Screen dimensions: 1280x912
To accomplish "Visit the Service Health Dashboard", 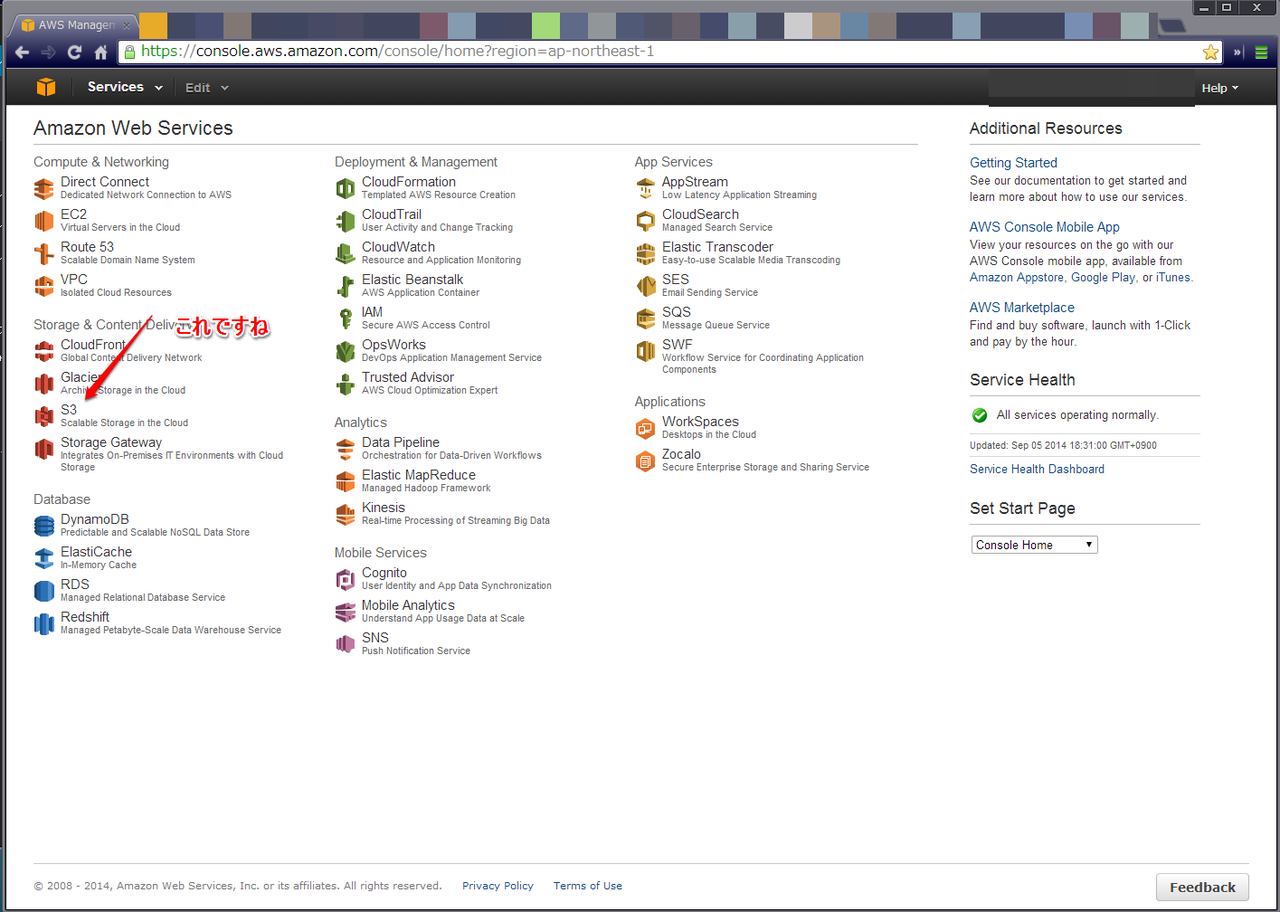I will [1037, 469].
